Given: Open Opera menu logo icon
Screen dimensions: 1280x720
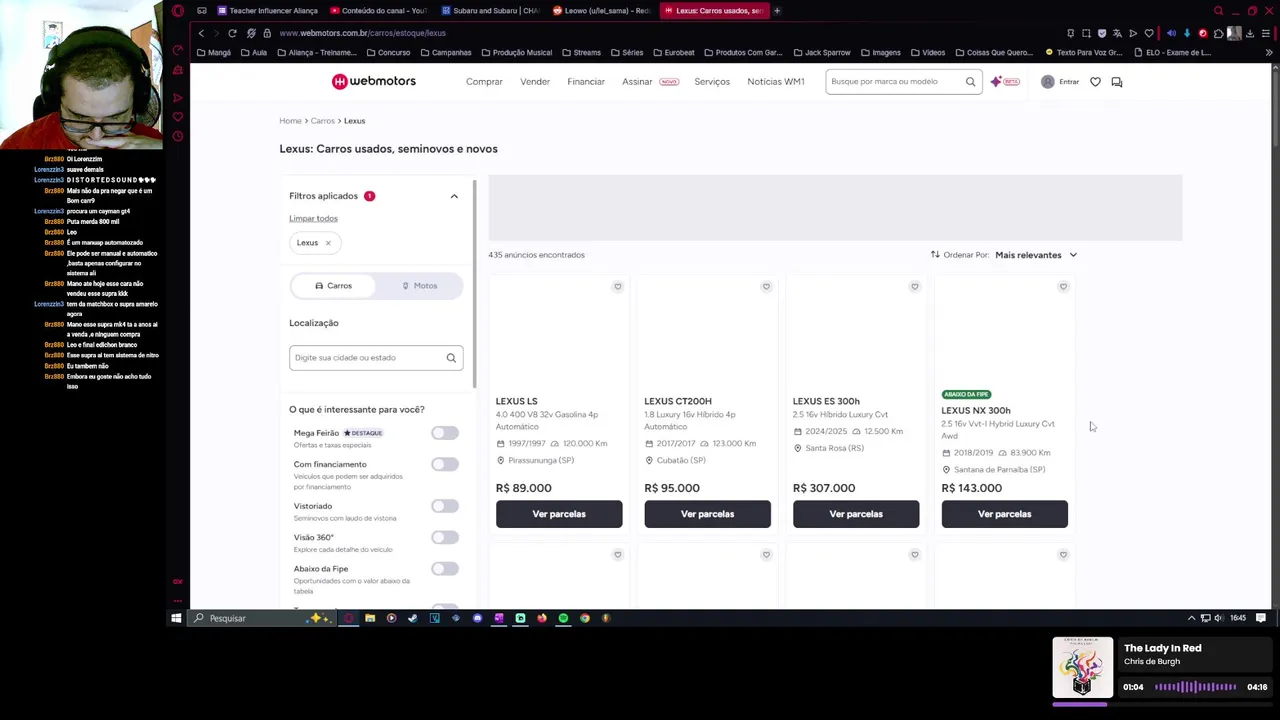Looking at the screenshot, I should [178, 11].
